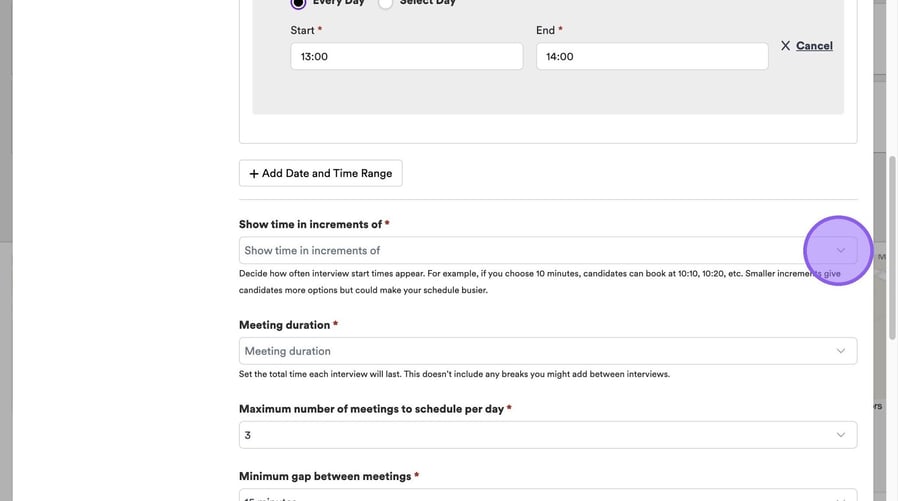Click the Cancel link
The image size is (898, 501).
pyautogui.click(x=814, y=46)
